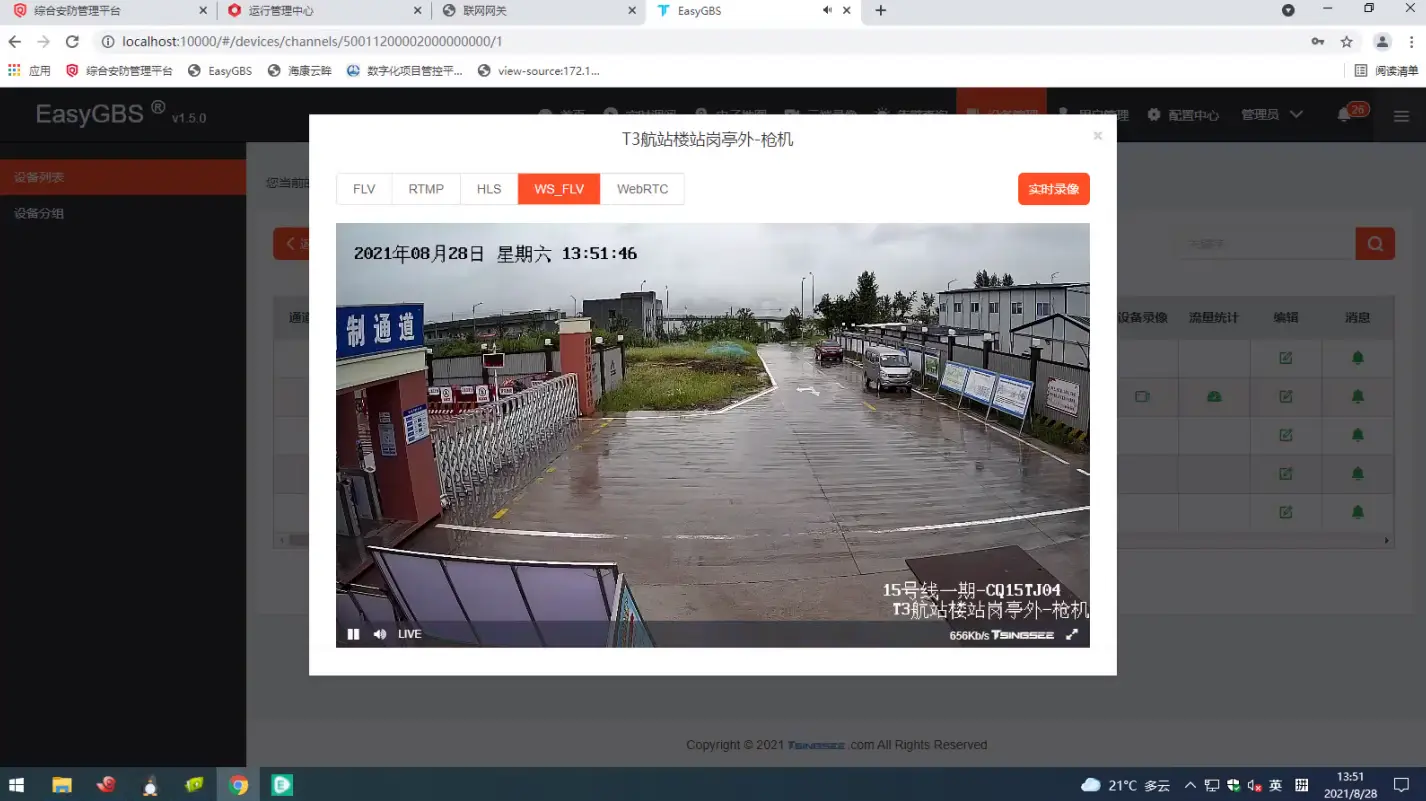1426x801 pixels.
Task: Click the search button in the channel list
Action: (1375, 243)
